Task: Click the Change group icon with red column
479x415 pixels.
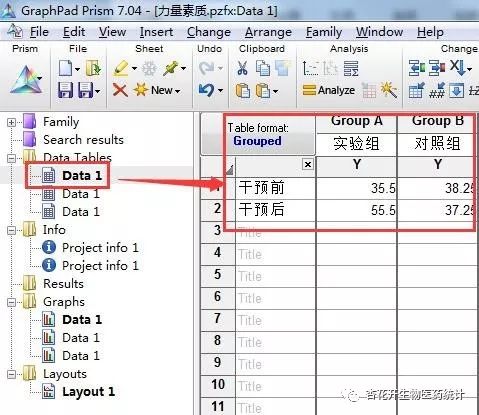Action: click(x=437, y=68)
